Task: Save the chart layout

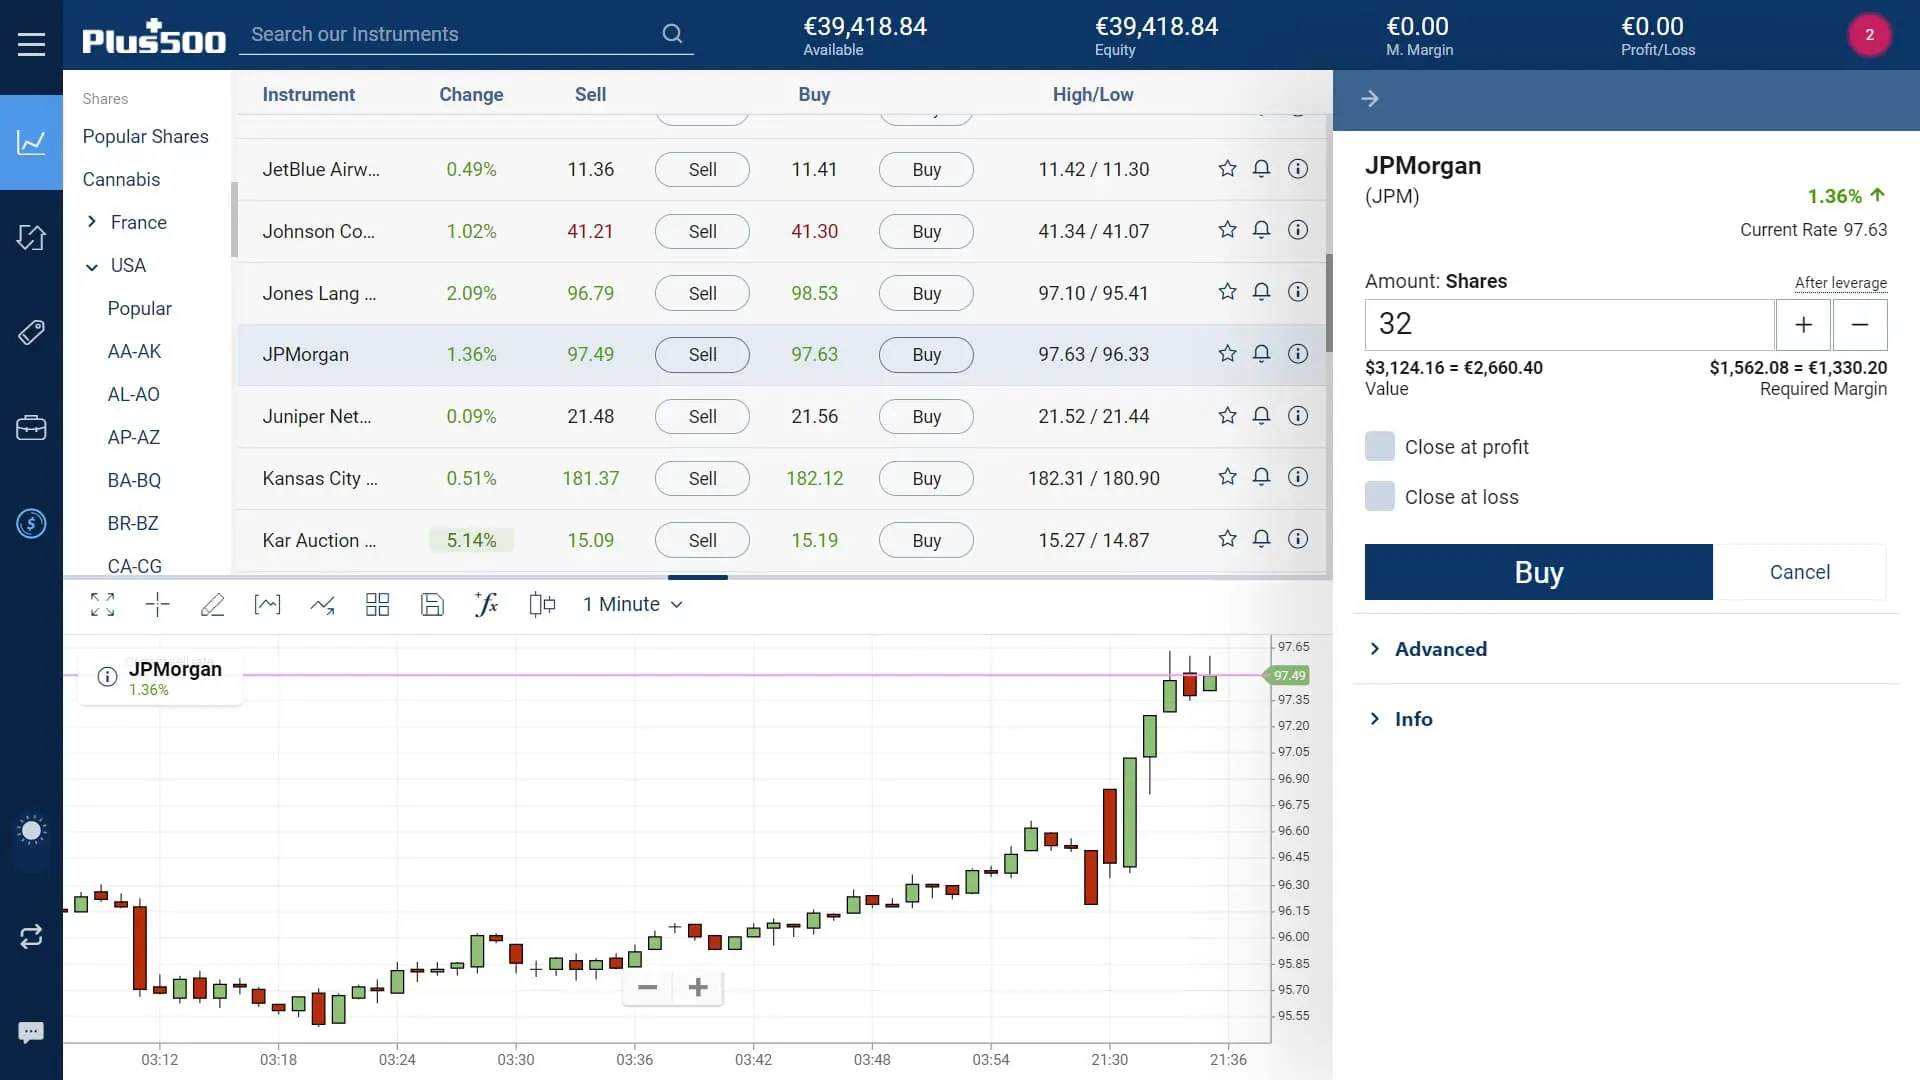Action: click(x=432, y=604)
